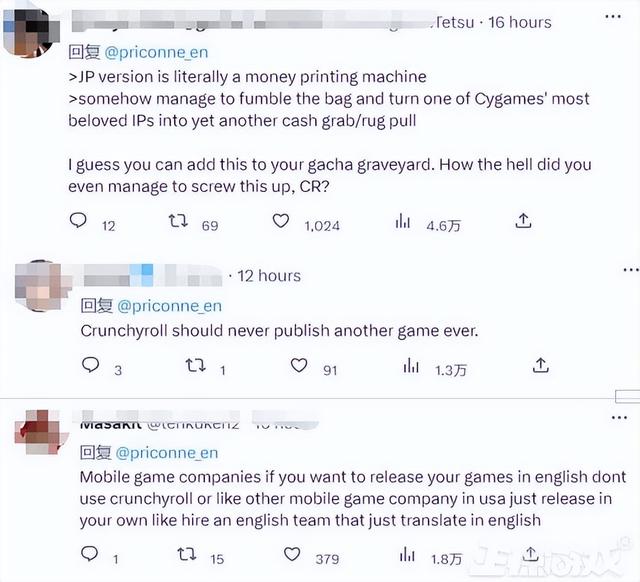Open more options on the 16 hours tweet
This screenshot has width=640, height=582.
(613, 17)
